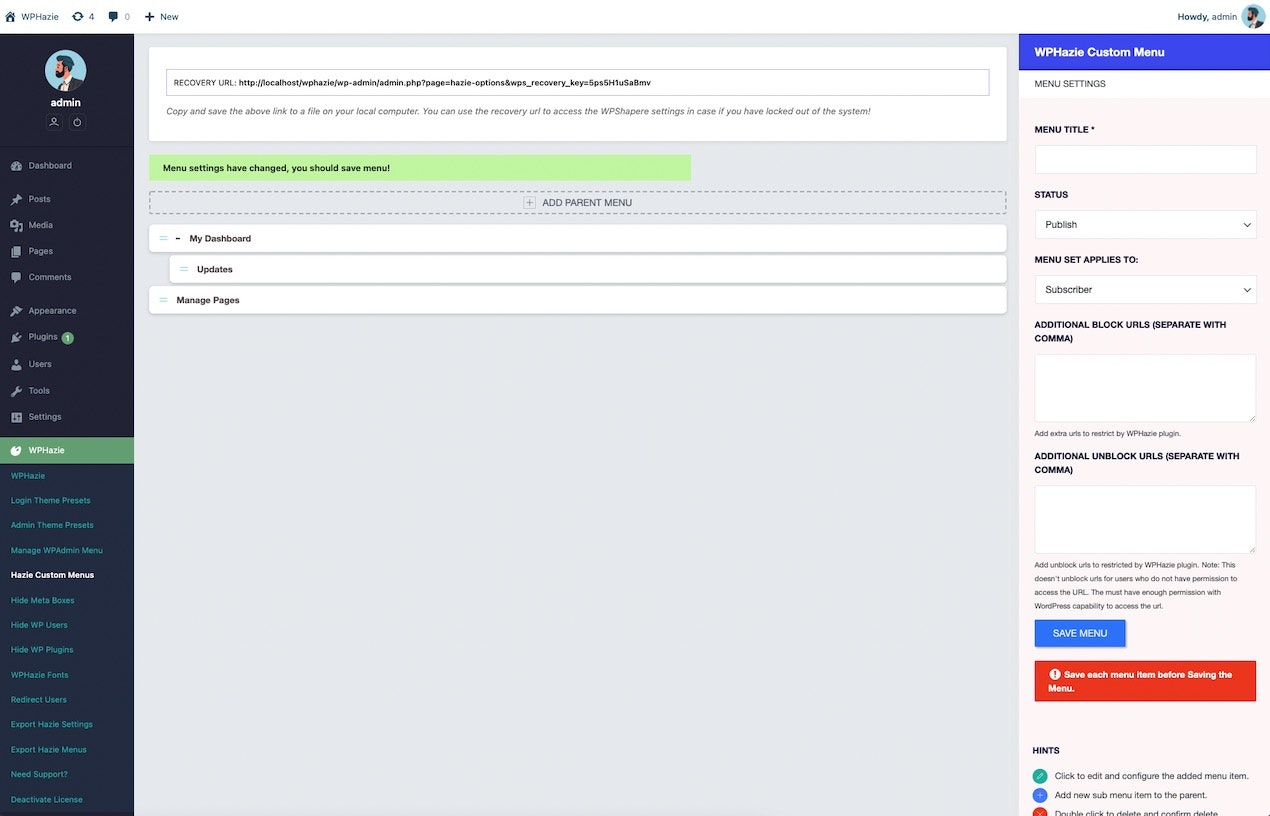Click the drag handle icon of My Dashboard
The image size is (1270, 816).
163,239
